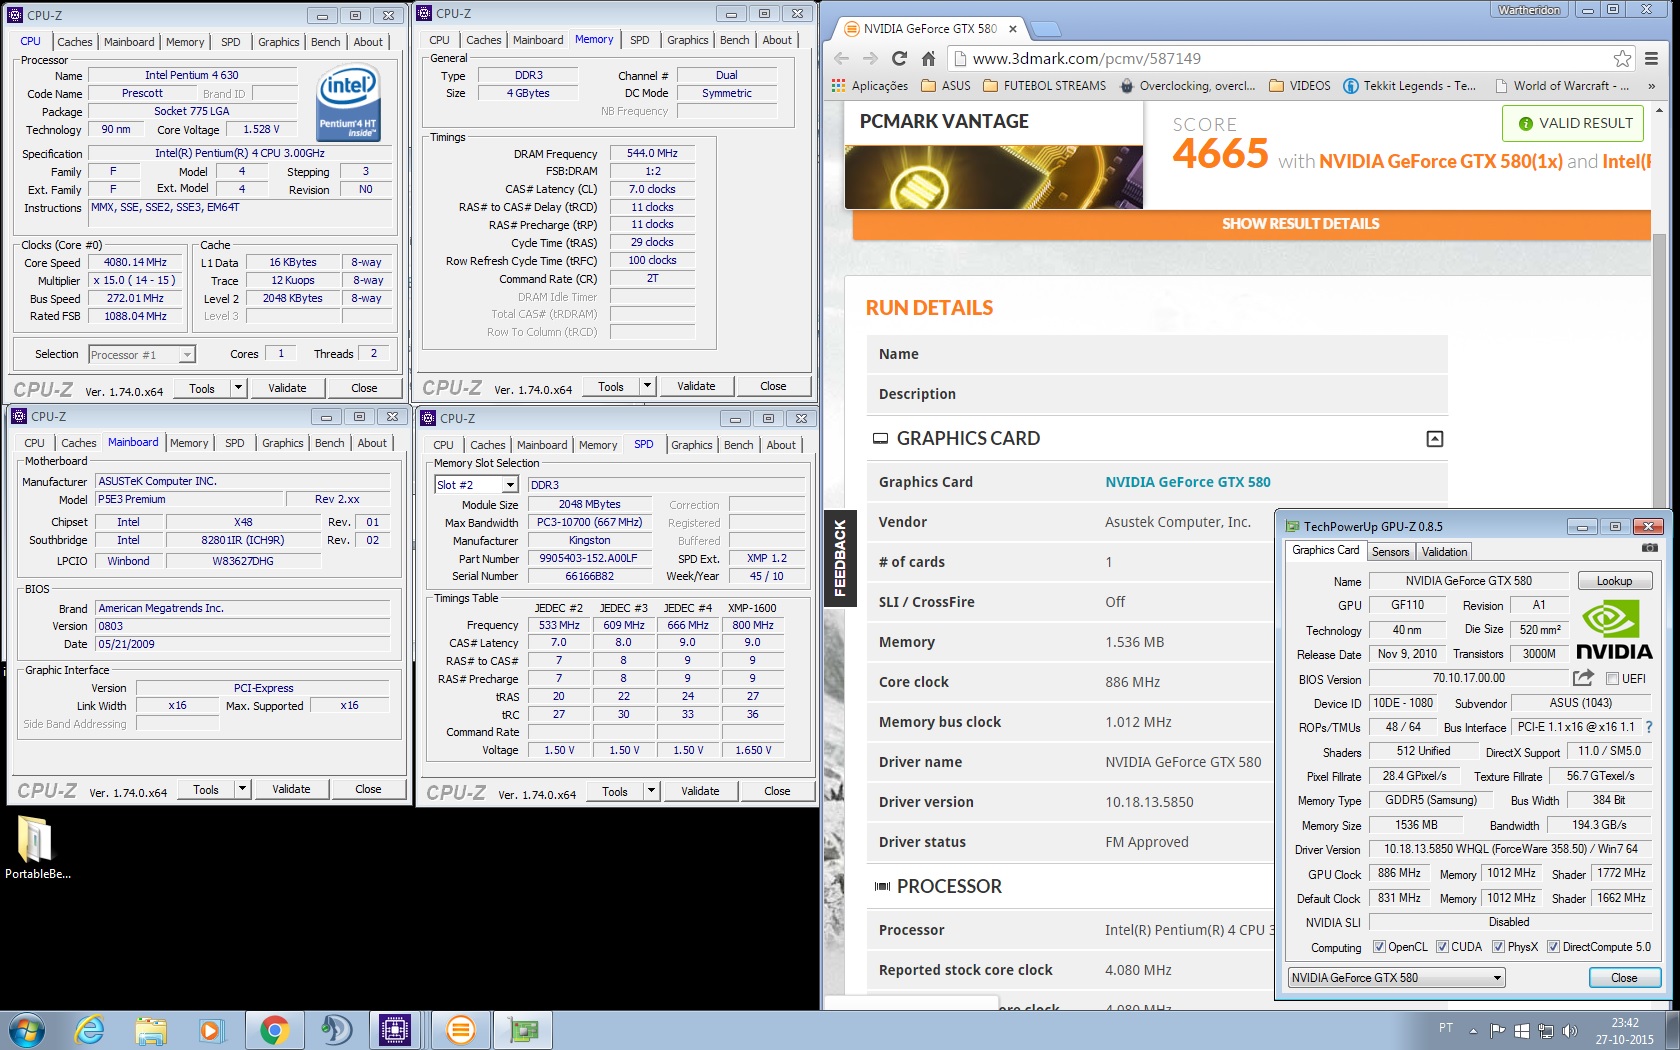The height and width of the screenshot is (1050, 1680).
Task: Toggle the PhysX checkbox in GPU-Z
Action: (x=1498, y=947)
